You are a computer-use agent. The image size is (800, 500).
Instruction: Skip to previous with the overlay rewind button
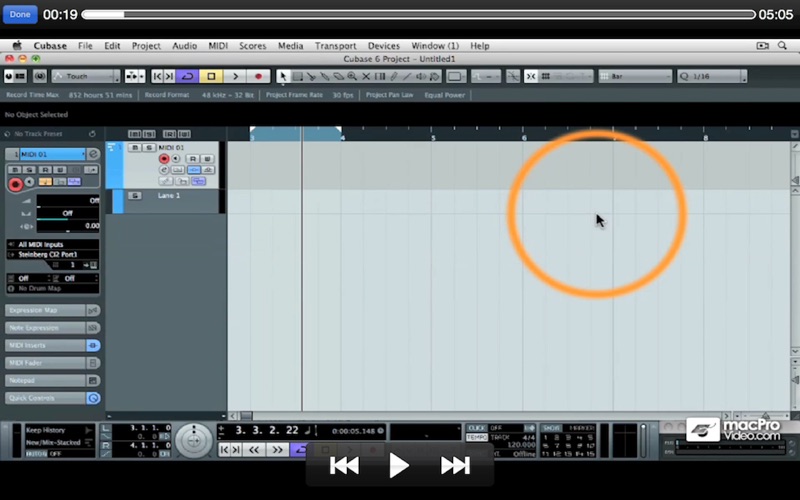coord(344,465)
